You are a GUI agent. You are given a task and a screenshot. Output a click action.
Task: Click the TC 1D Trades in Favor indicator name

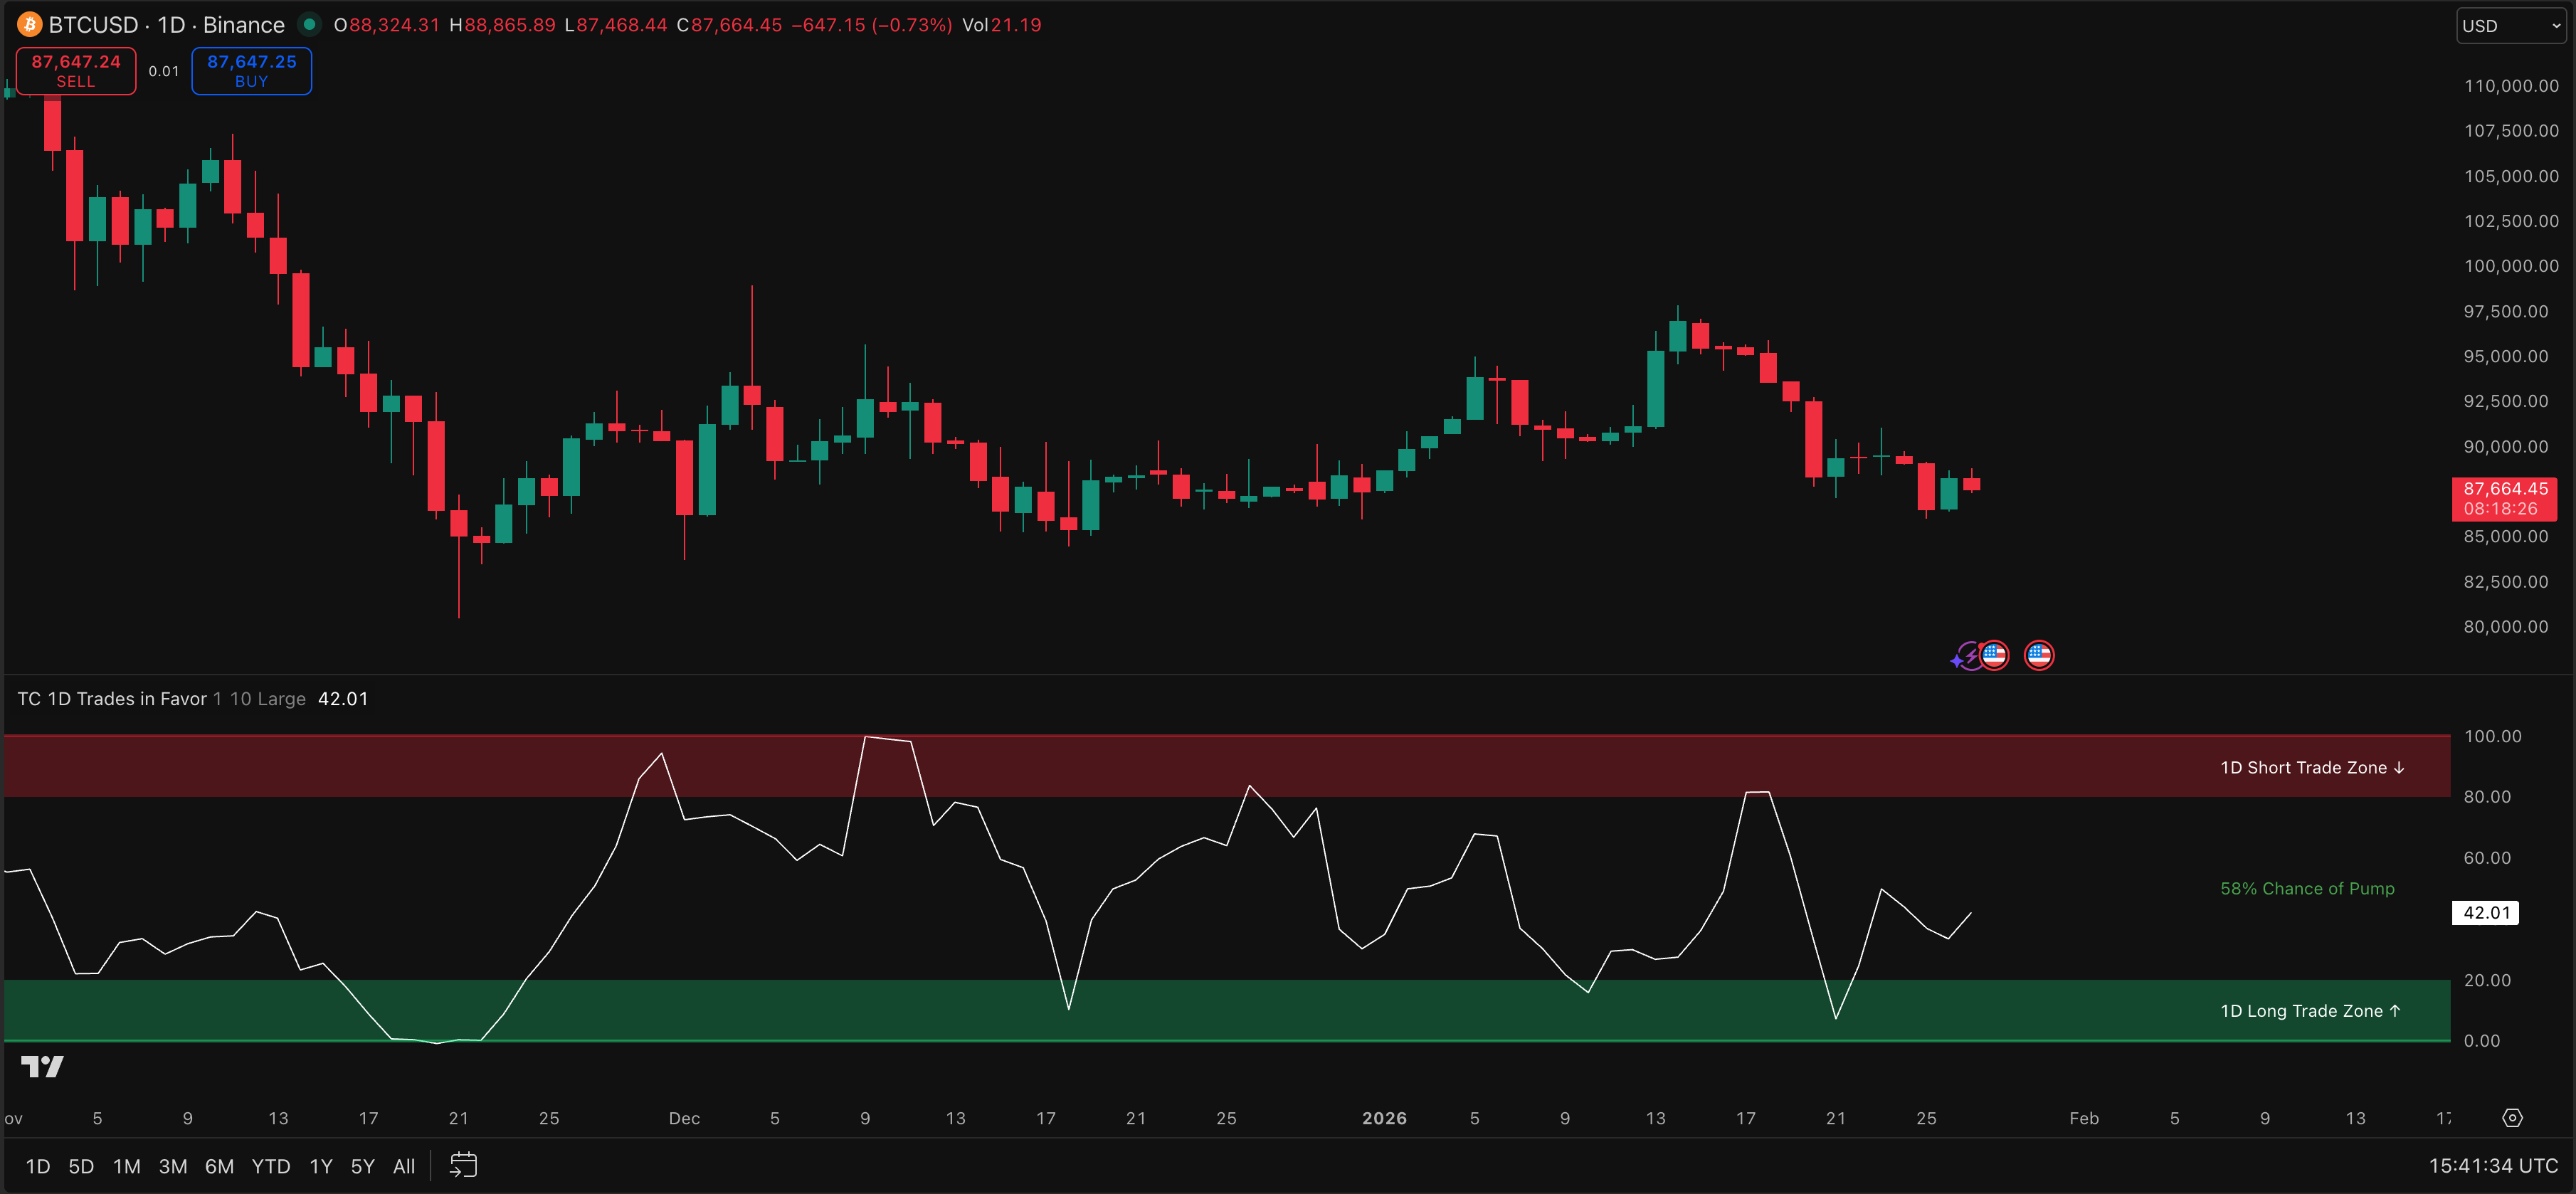coord(110,699)
